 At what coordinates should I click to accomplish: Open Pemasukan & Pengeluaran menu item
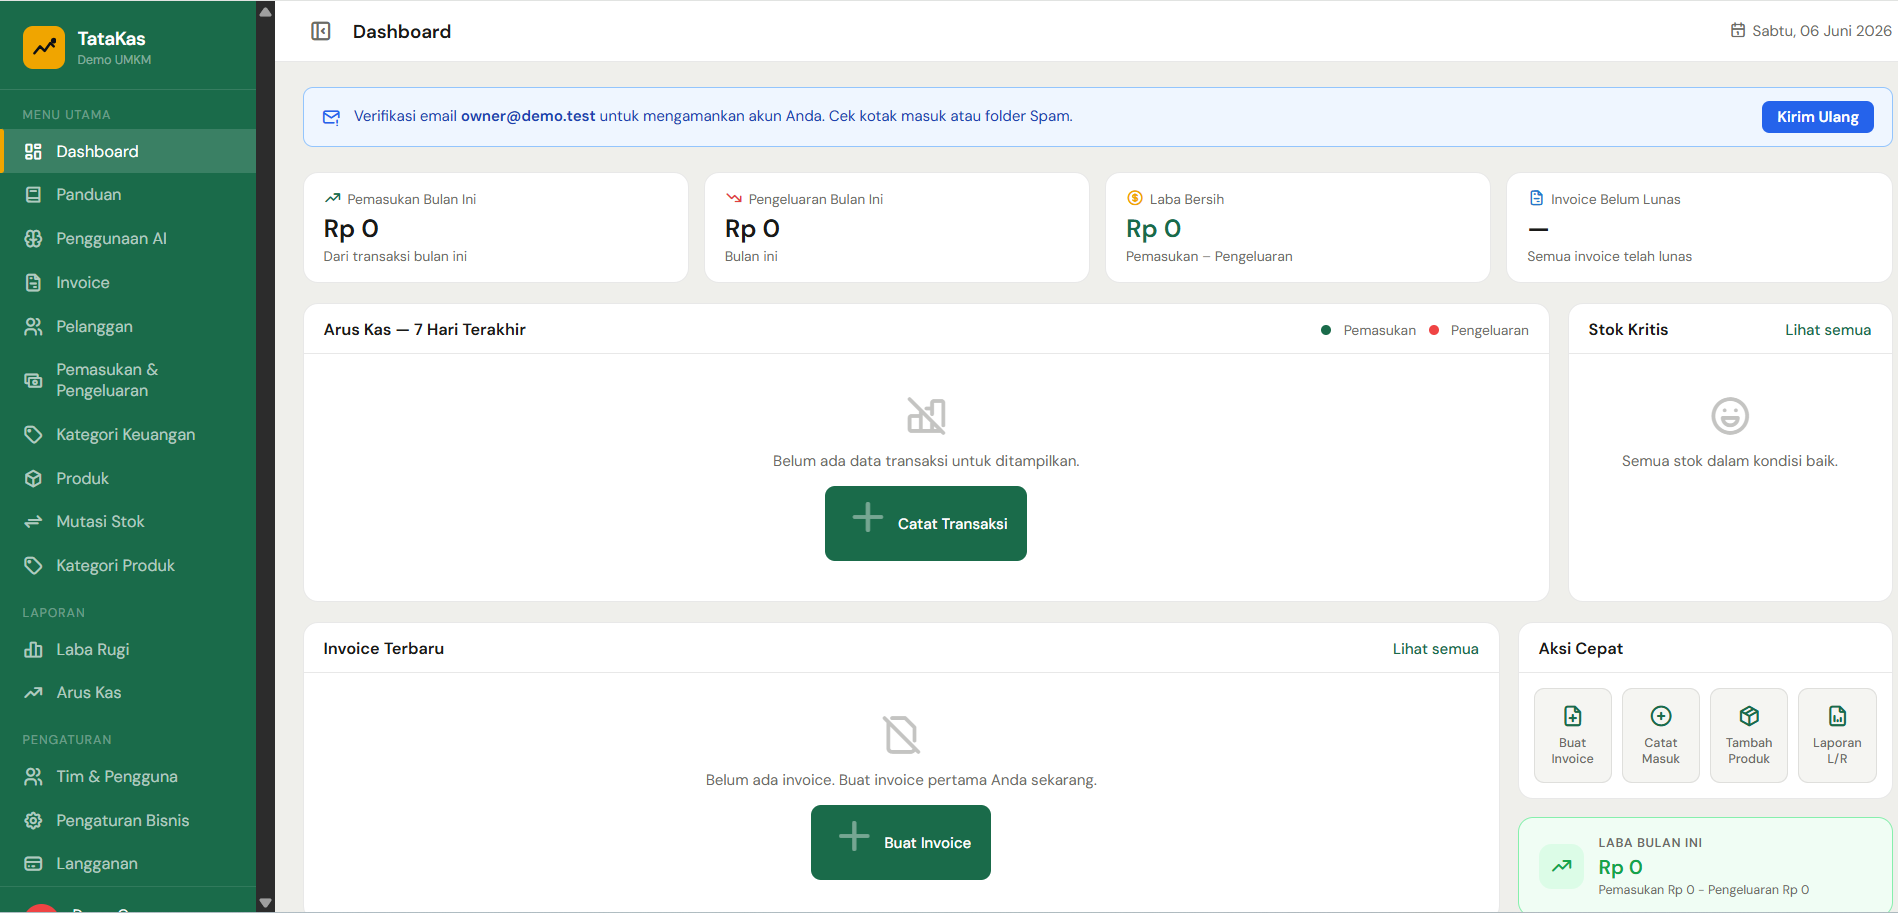point(128,380)
